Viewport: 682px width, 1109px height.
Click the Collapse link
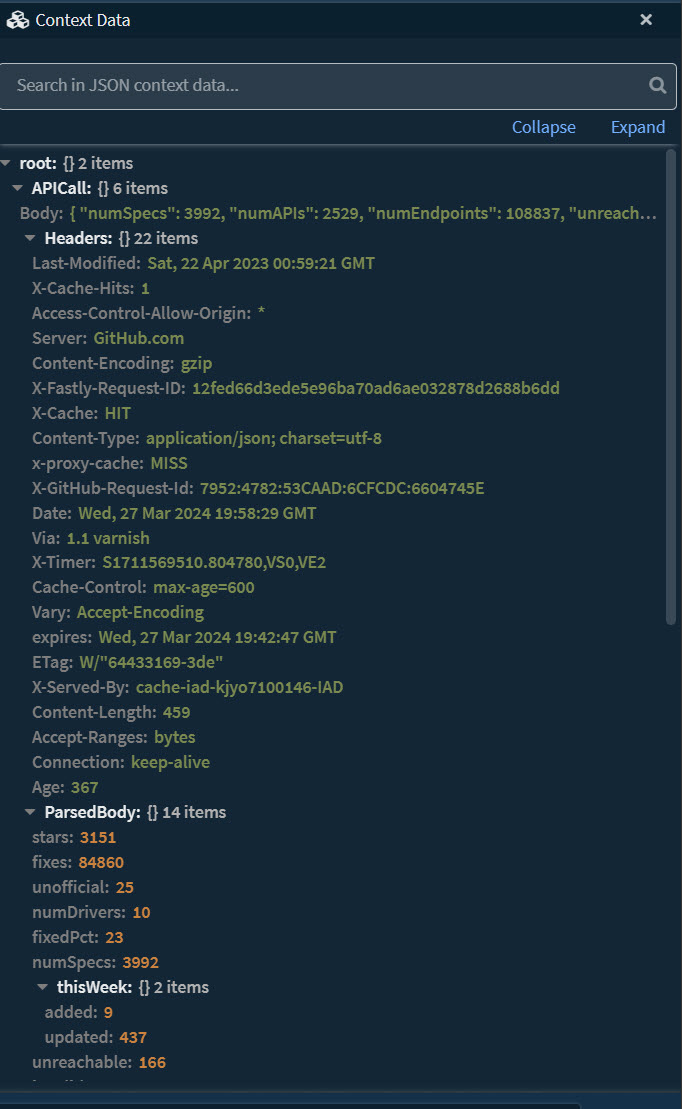pos(543,127)
